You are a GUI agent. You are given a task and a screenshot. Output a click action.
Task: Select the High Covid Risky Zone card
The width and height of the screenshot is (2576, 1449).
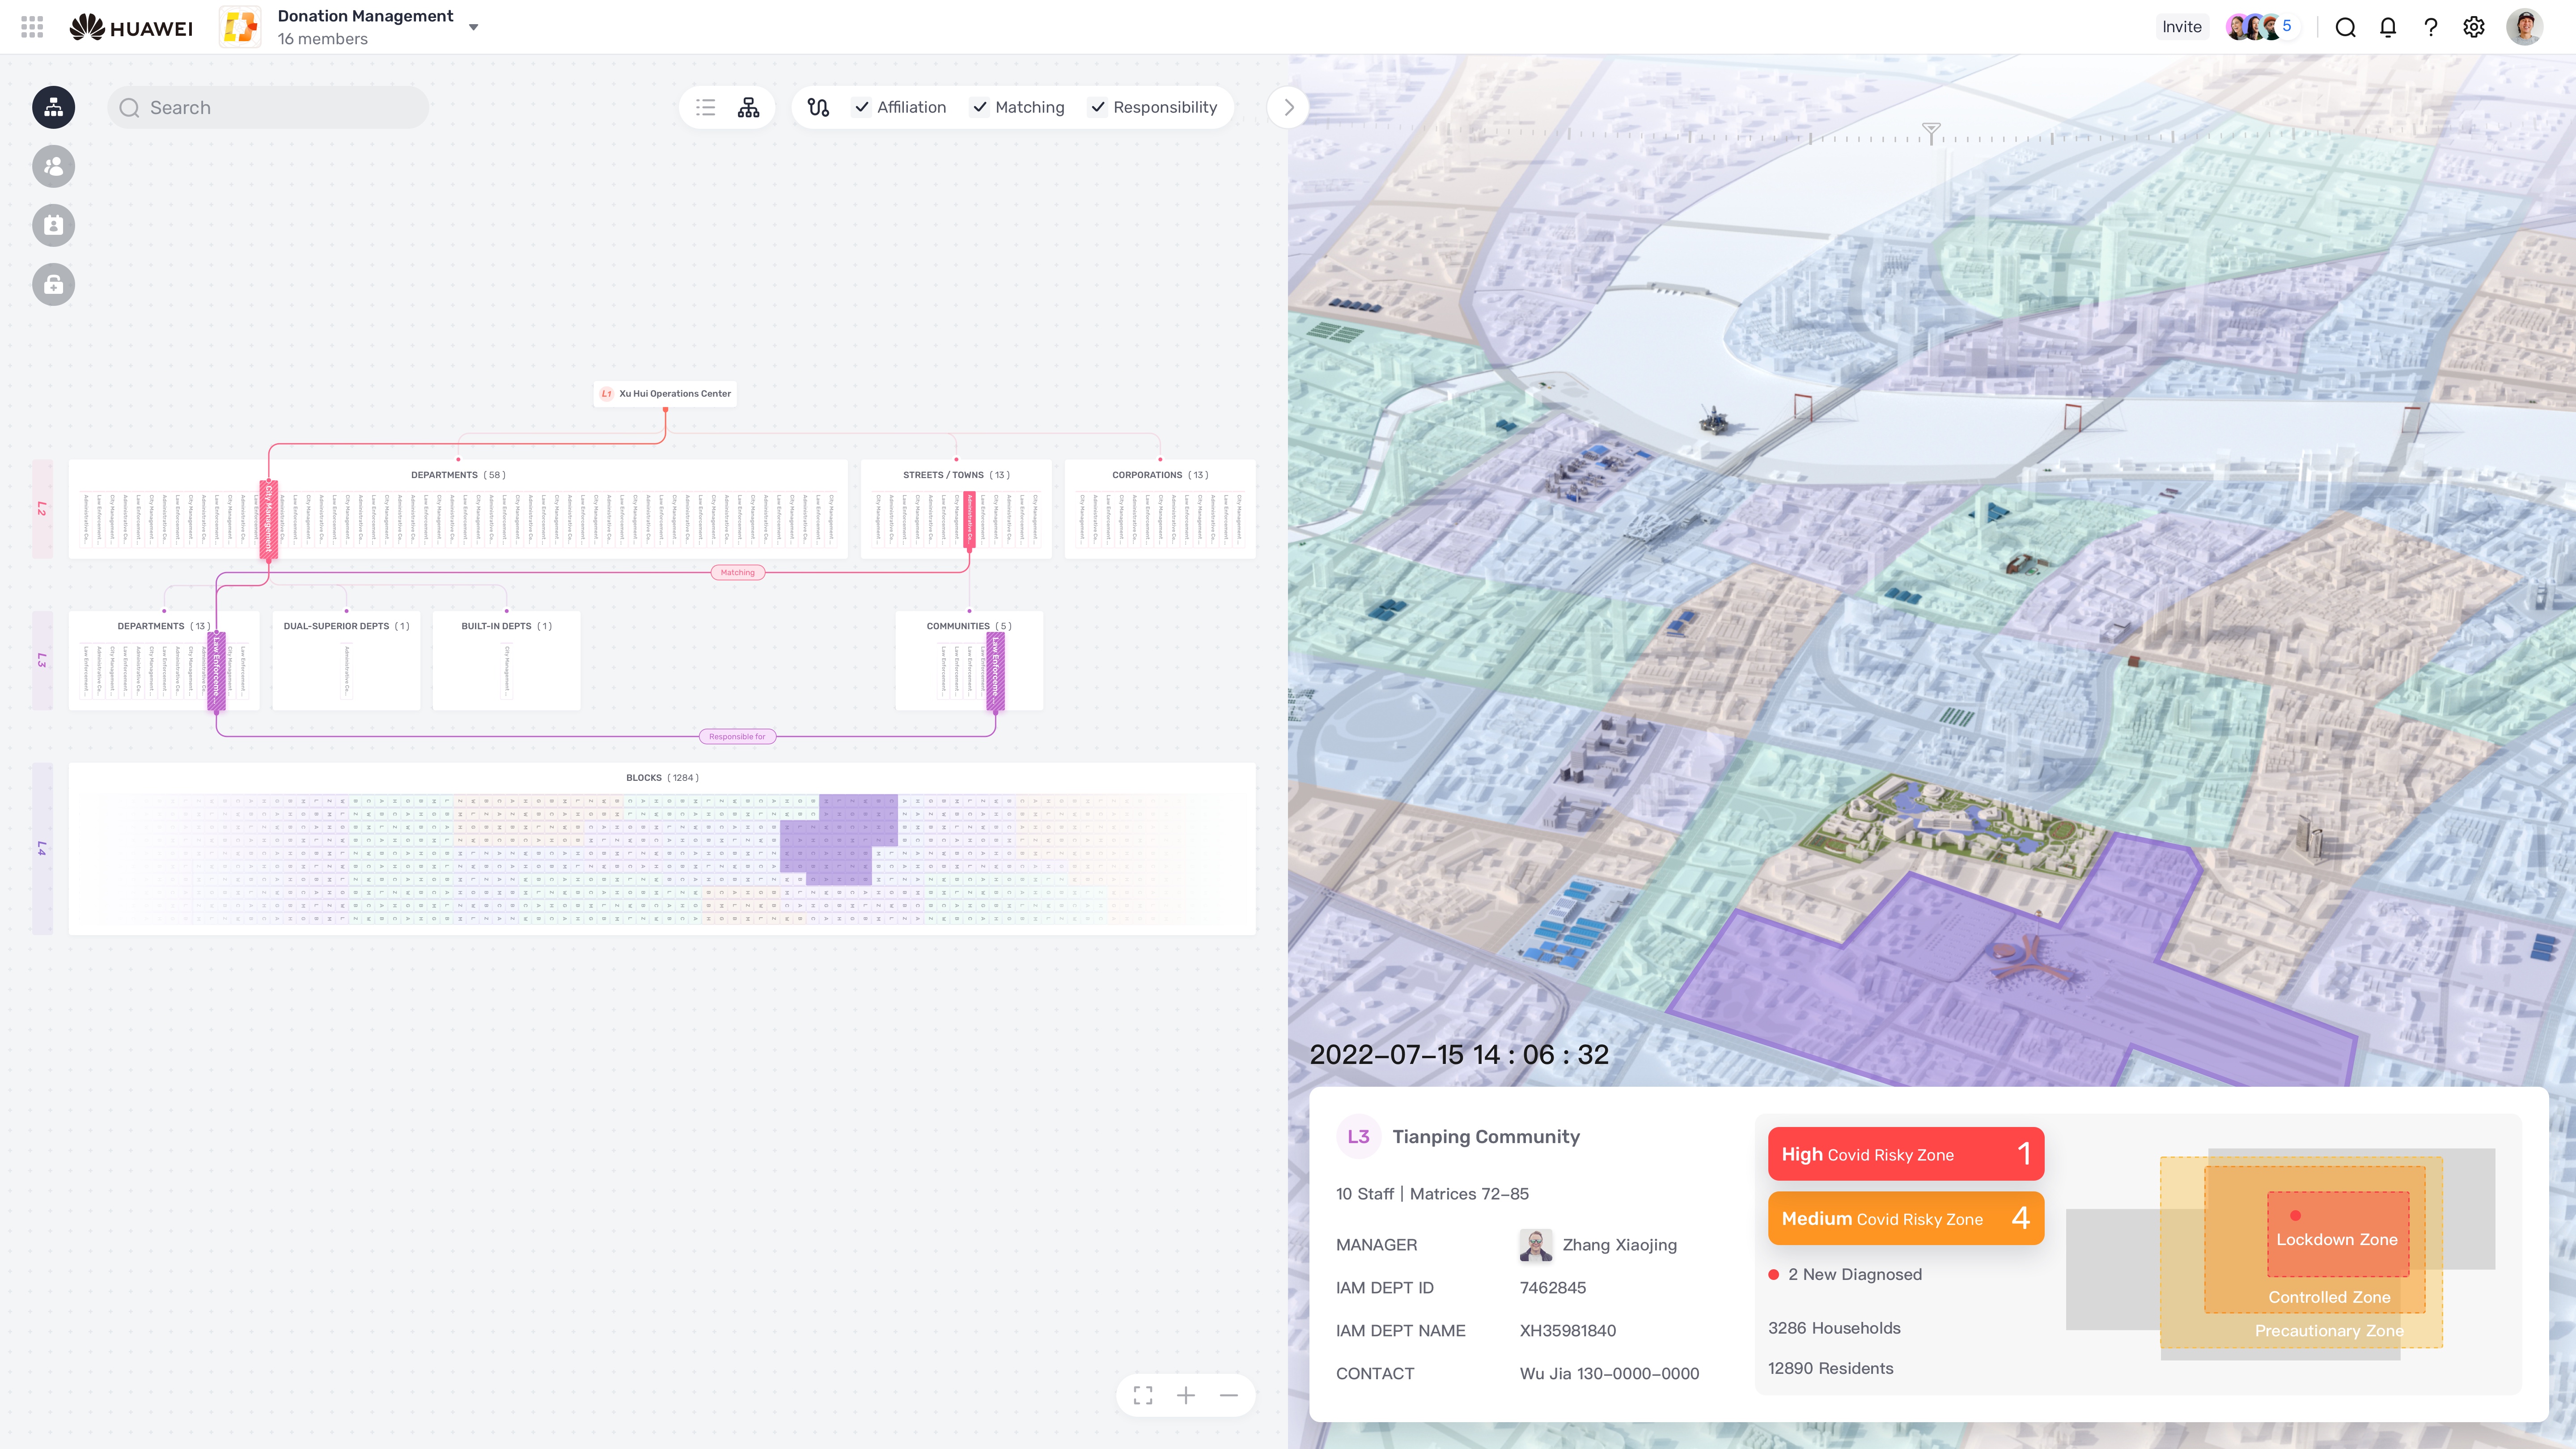click(x=1905, y=1154)
